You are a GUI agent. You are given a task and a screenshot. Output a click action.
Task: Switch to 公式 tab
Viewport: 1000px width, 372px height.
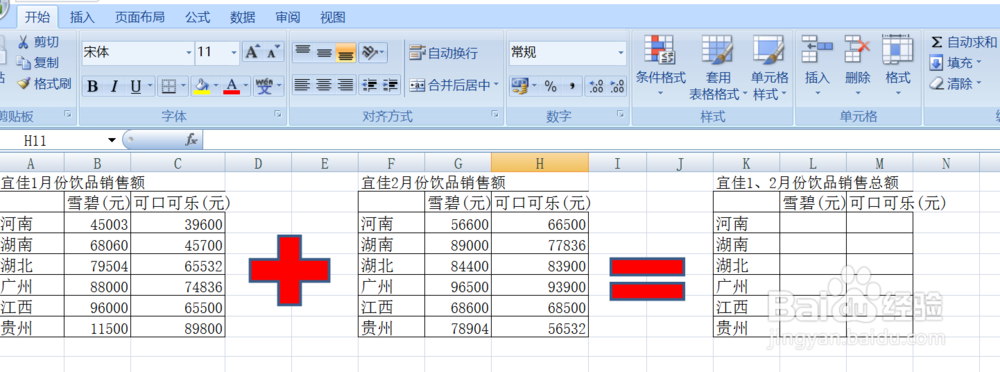tap(198, 17)
